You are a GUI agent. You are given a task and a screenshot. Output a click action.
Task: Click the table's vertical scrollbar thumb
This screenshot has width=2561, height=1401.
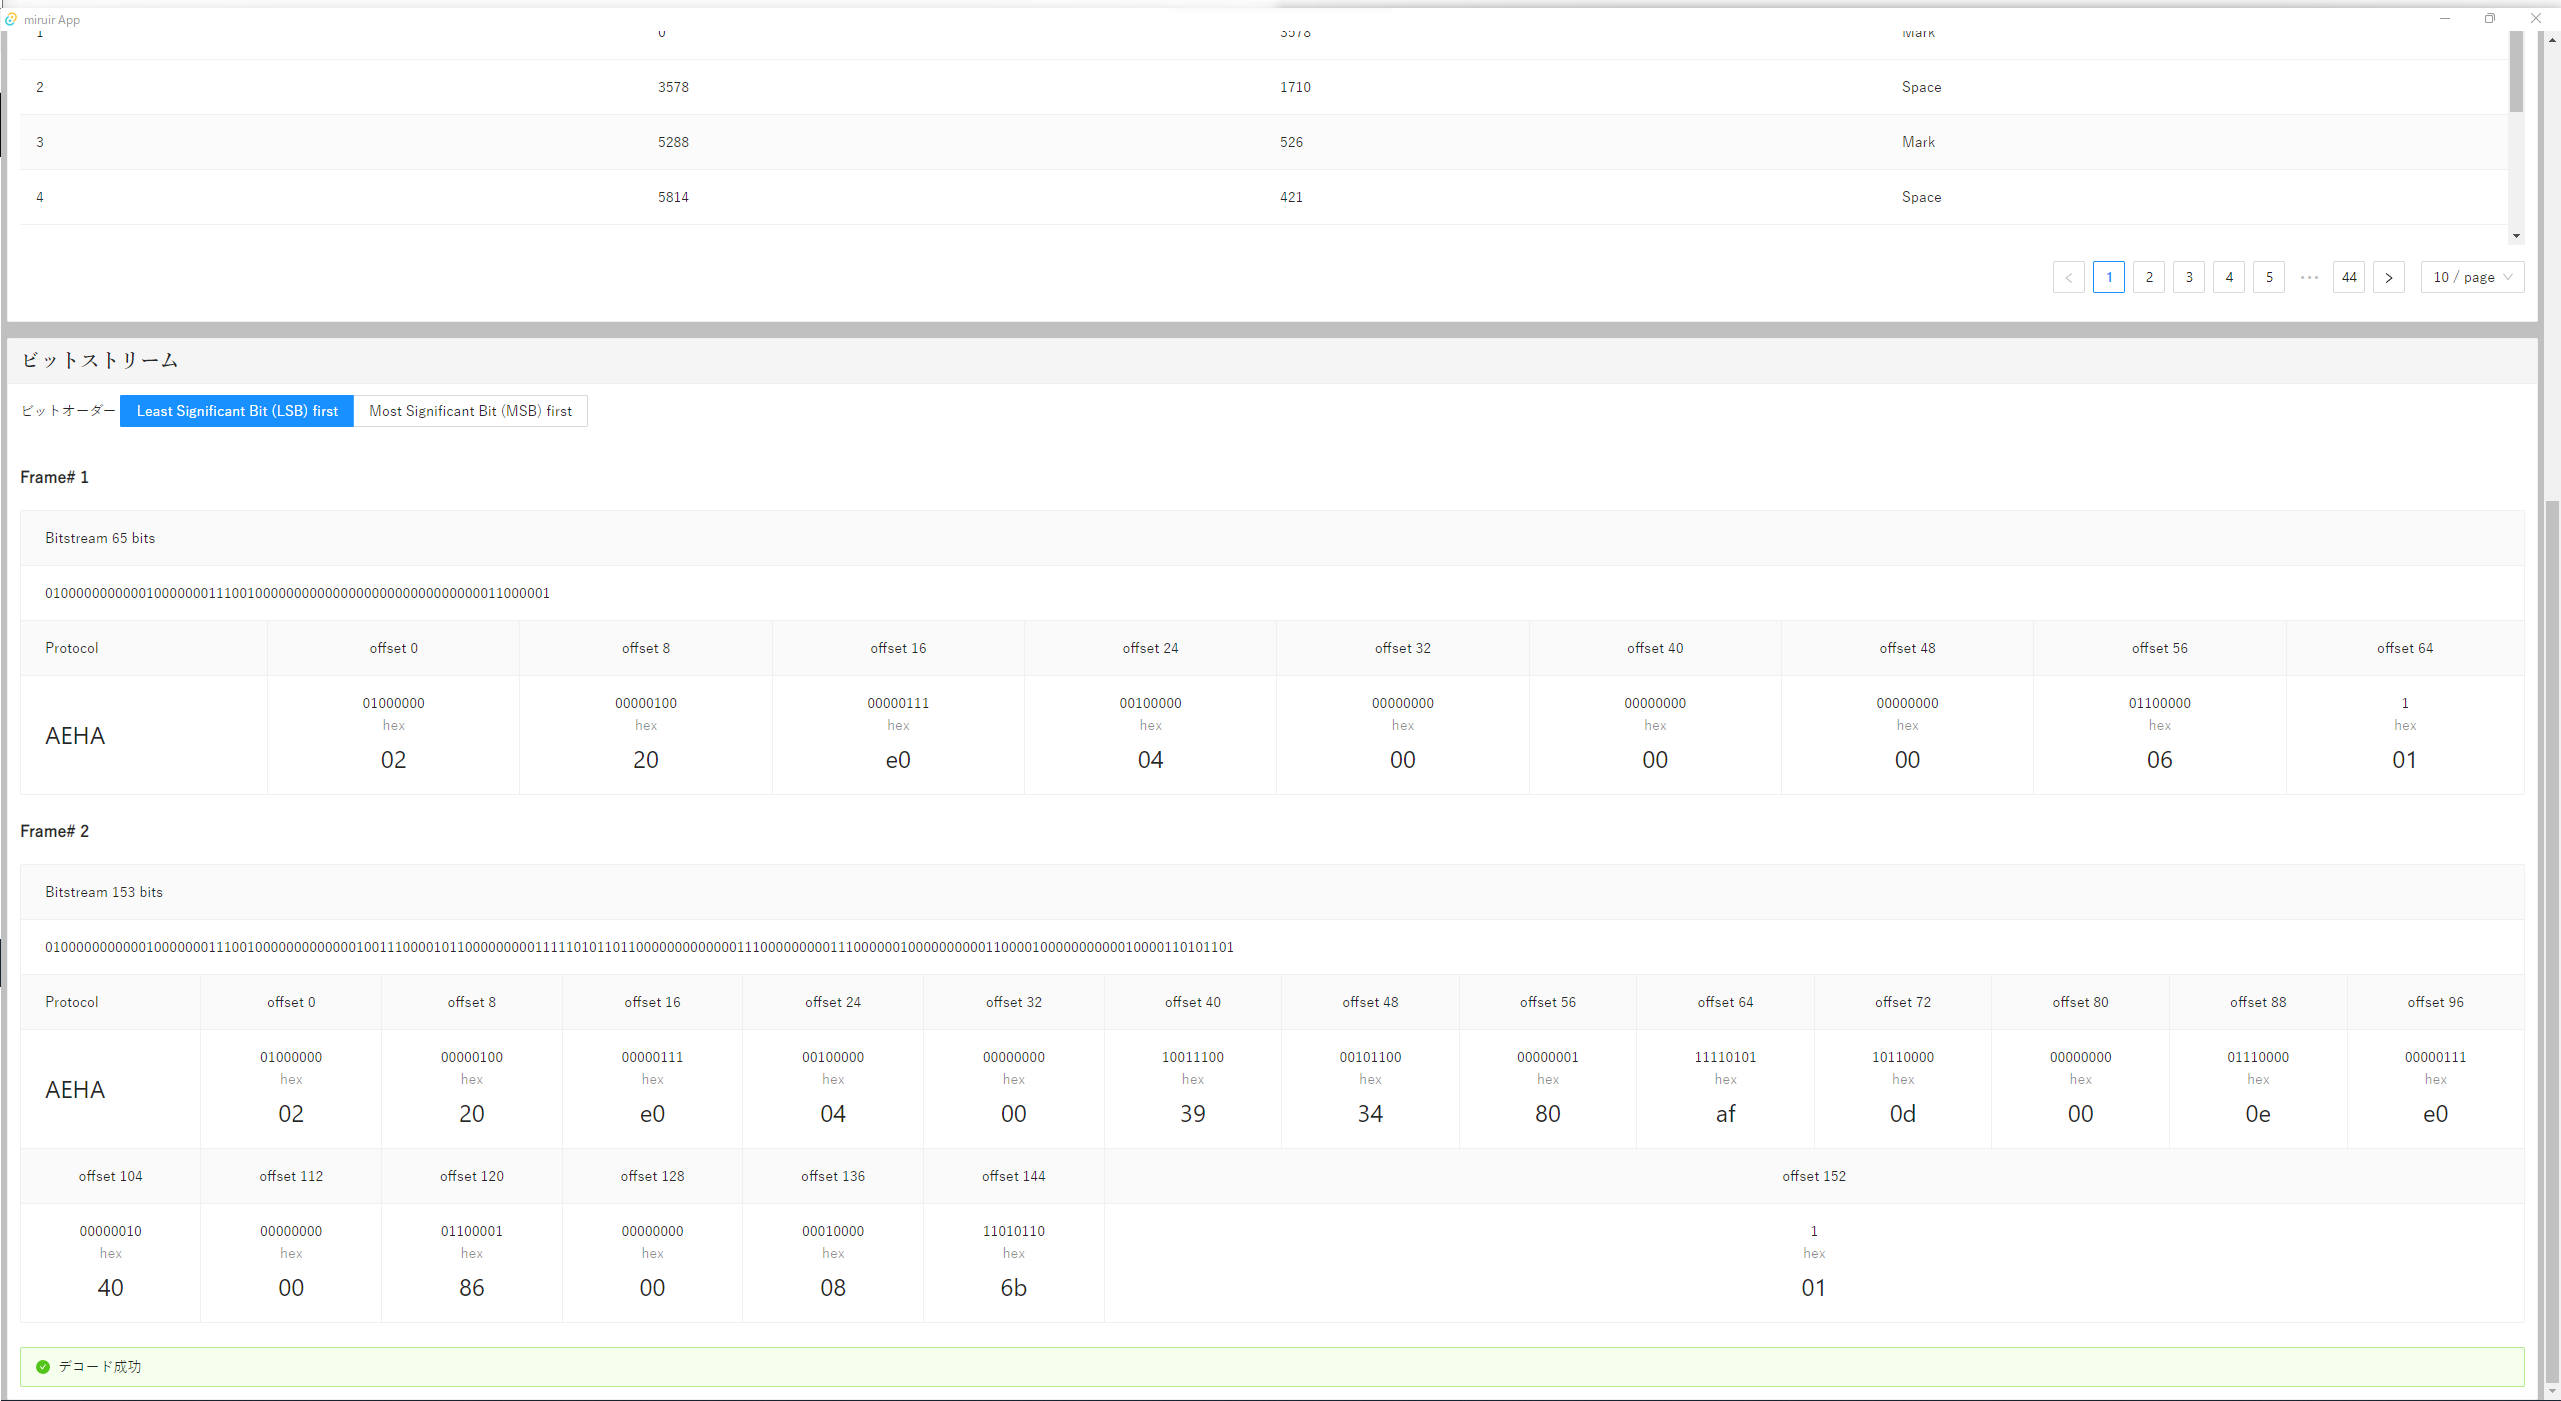[2516, 72]
